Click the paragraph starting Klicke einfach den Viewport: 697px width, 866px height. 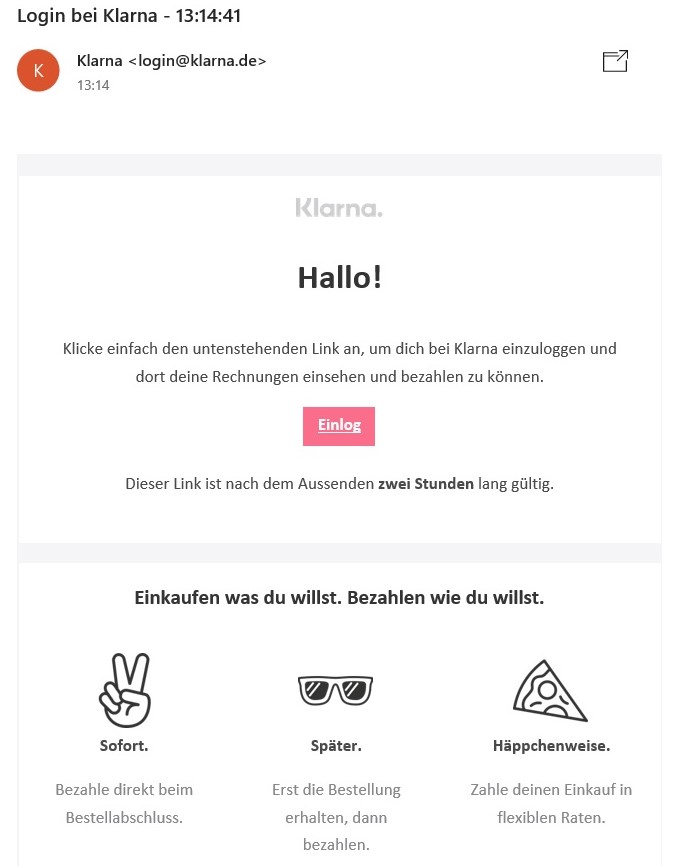click(340, 363)
